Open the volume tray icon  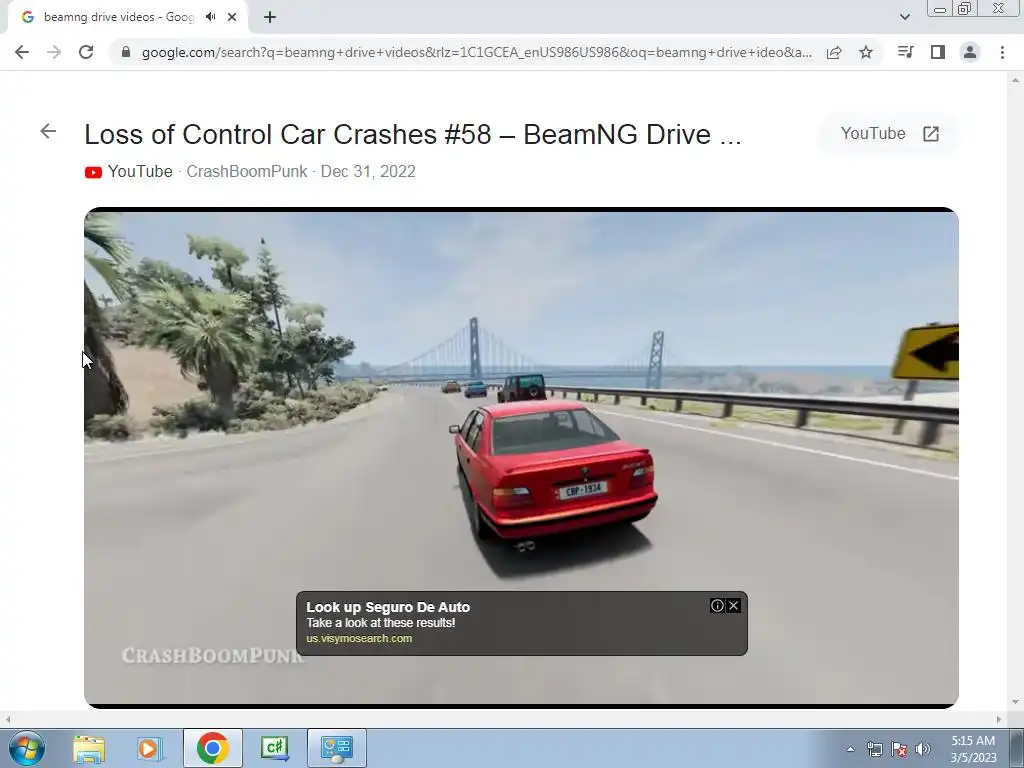923,749
